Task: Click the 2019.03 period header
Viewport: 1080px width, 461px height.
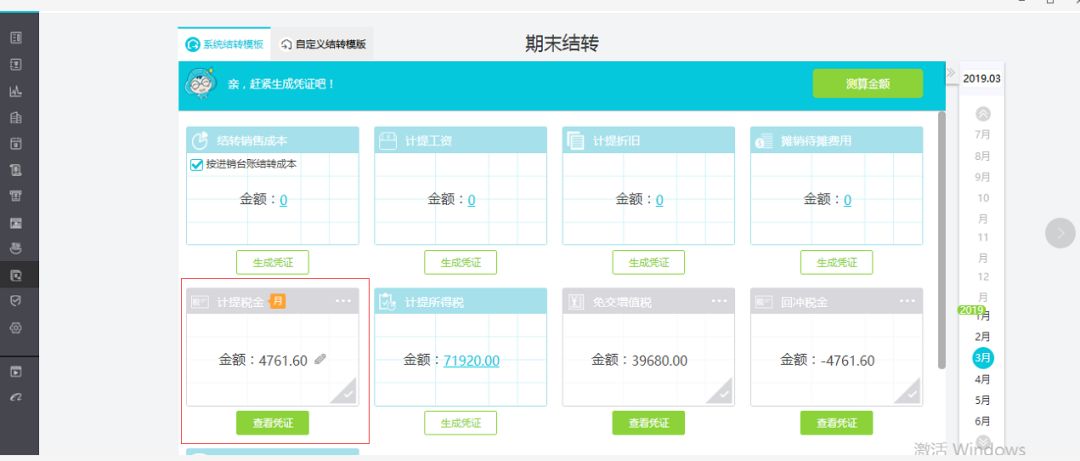Action: point(982,79)
